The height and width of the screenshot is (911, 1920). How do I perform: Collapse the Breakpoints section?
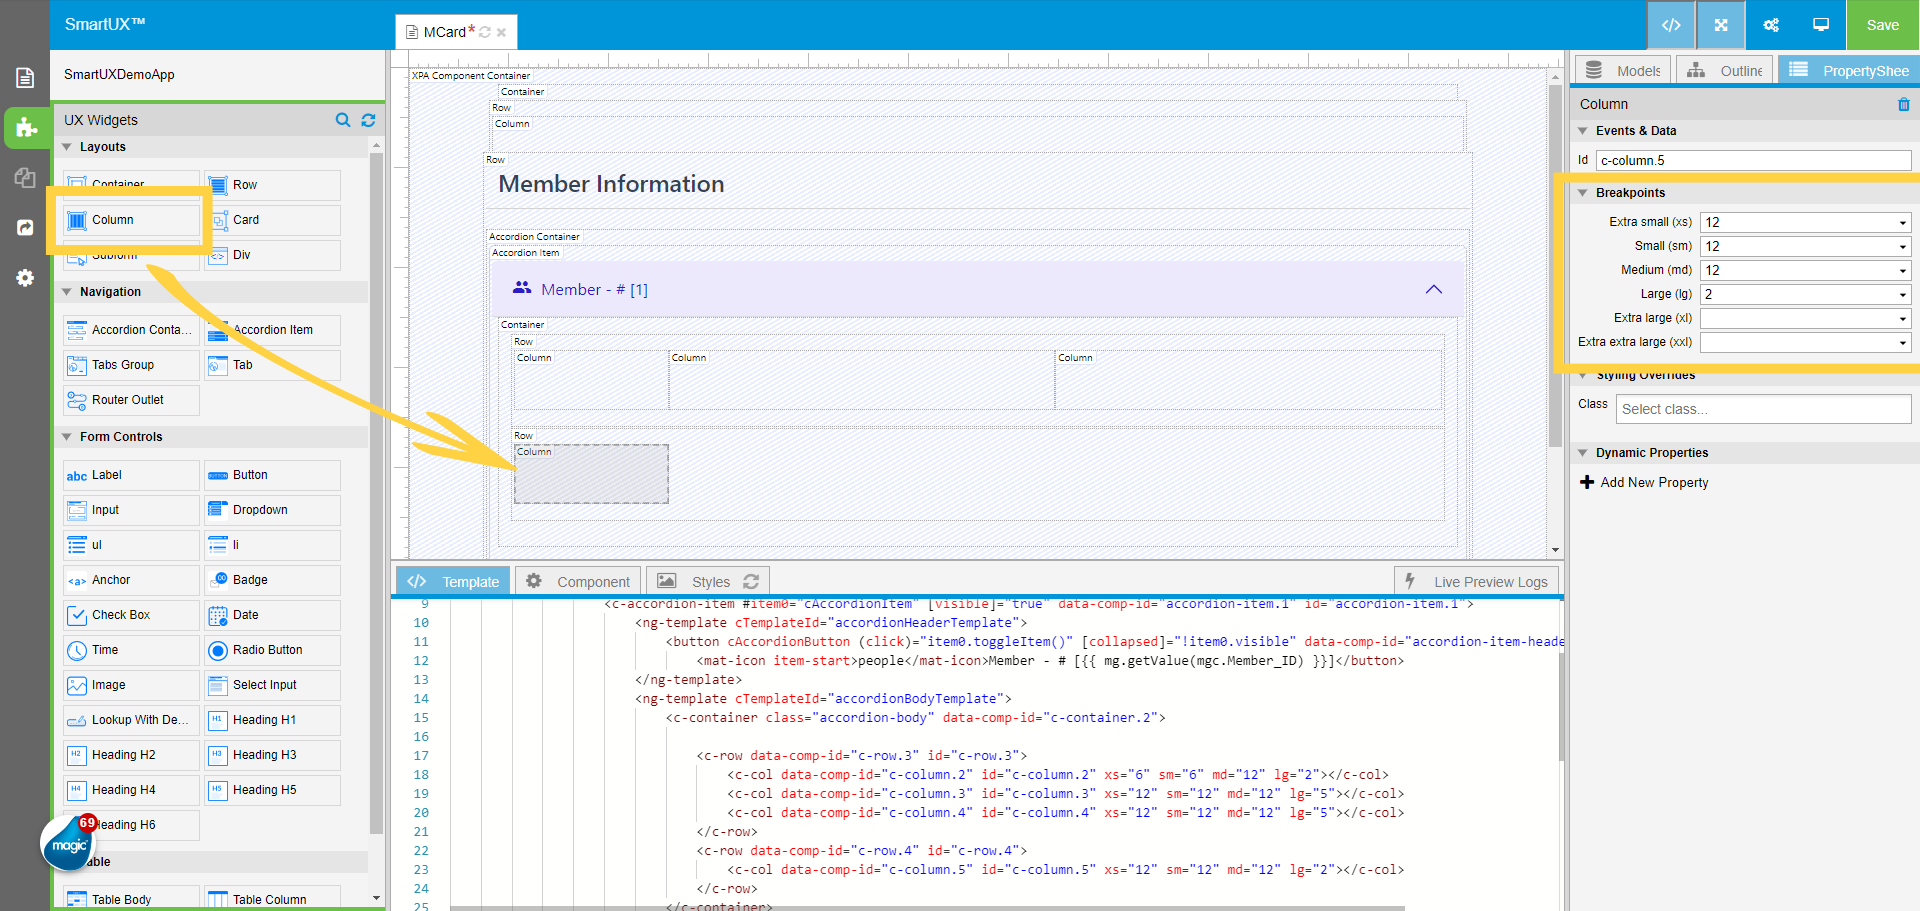[1583, 193]
